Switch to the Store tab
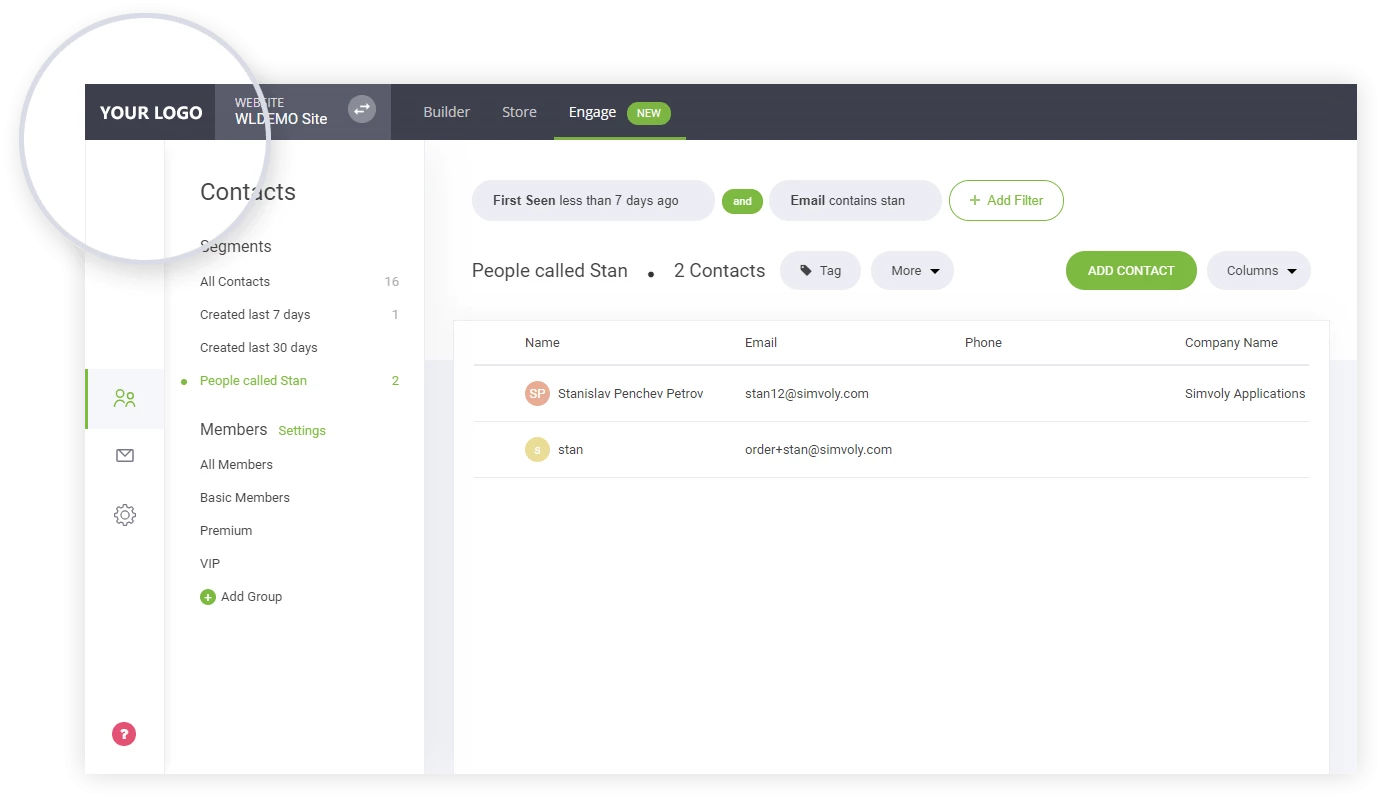 pyautogui.click(x=519, y=112)
